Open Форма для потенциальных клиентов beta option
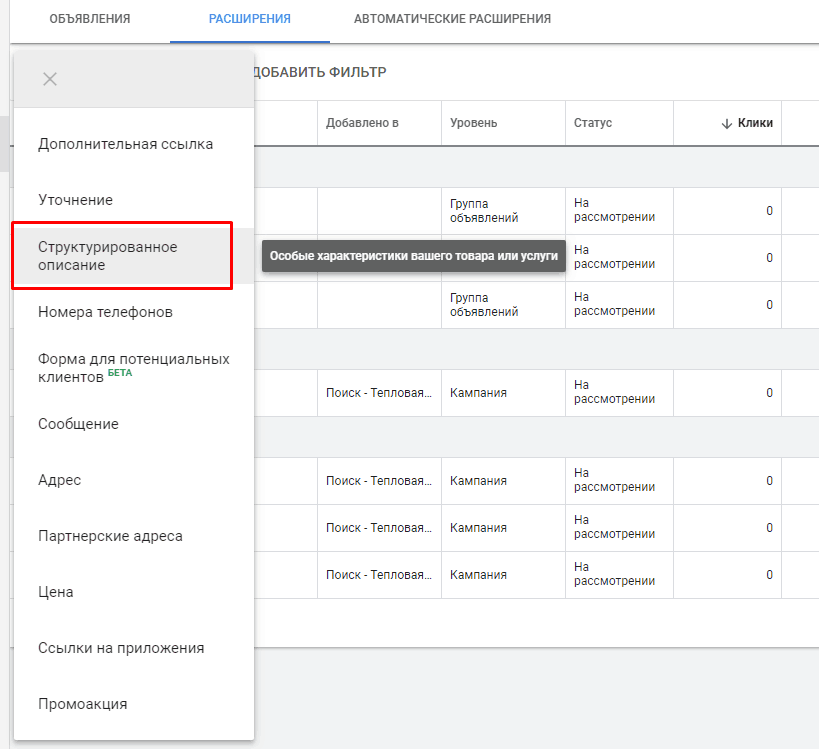Viewport: 819px width, 749px height. pos(133,366)
